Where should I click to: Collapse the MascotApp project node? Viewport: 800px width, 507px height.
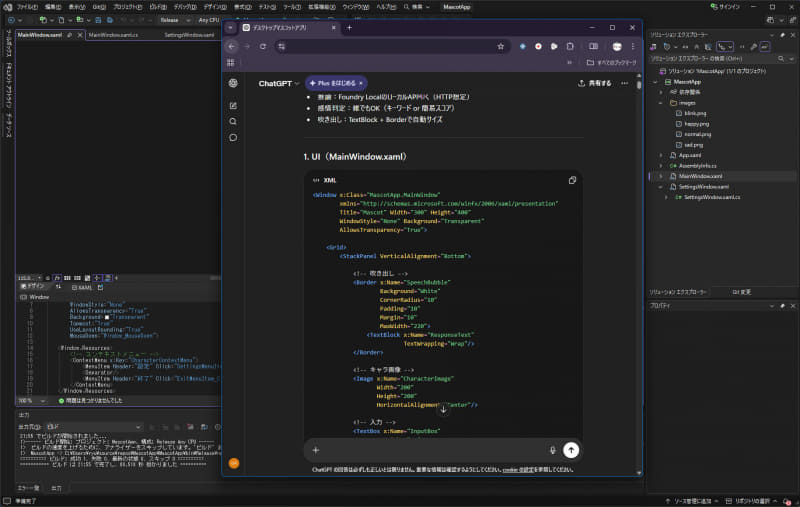coord(656,82)
